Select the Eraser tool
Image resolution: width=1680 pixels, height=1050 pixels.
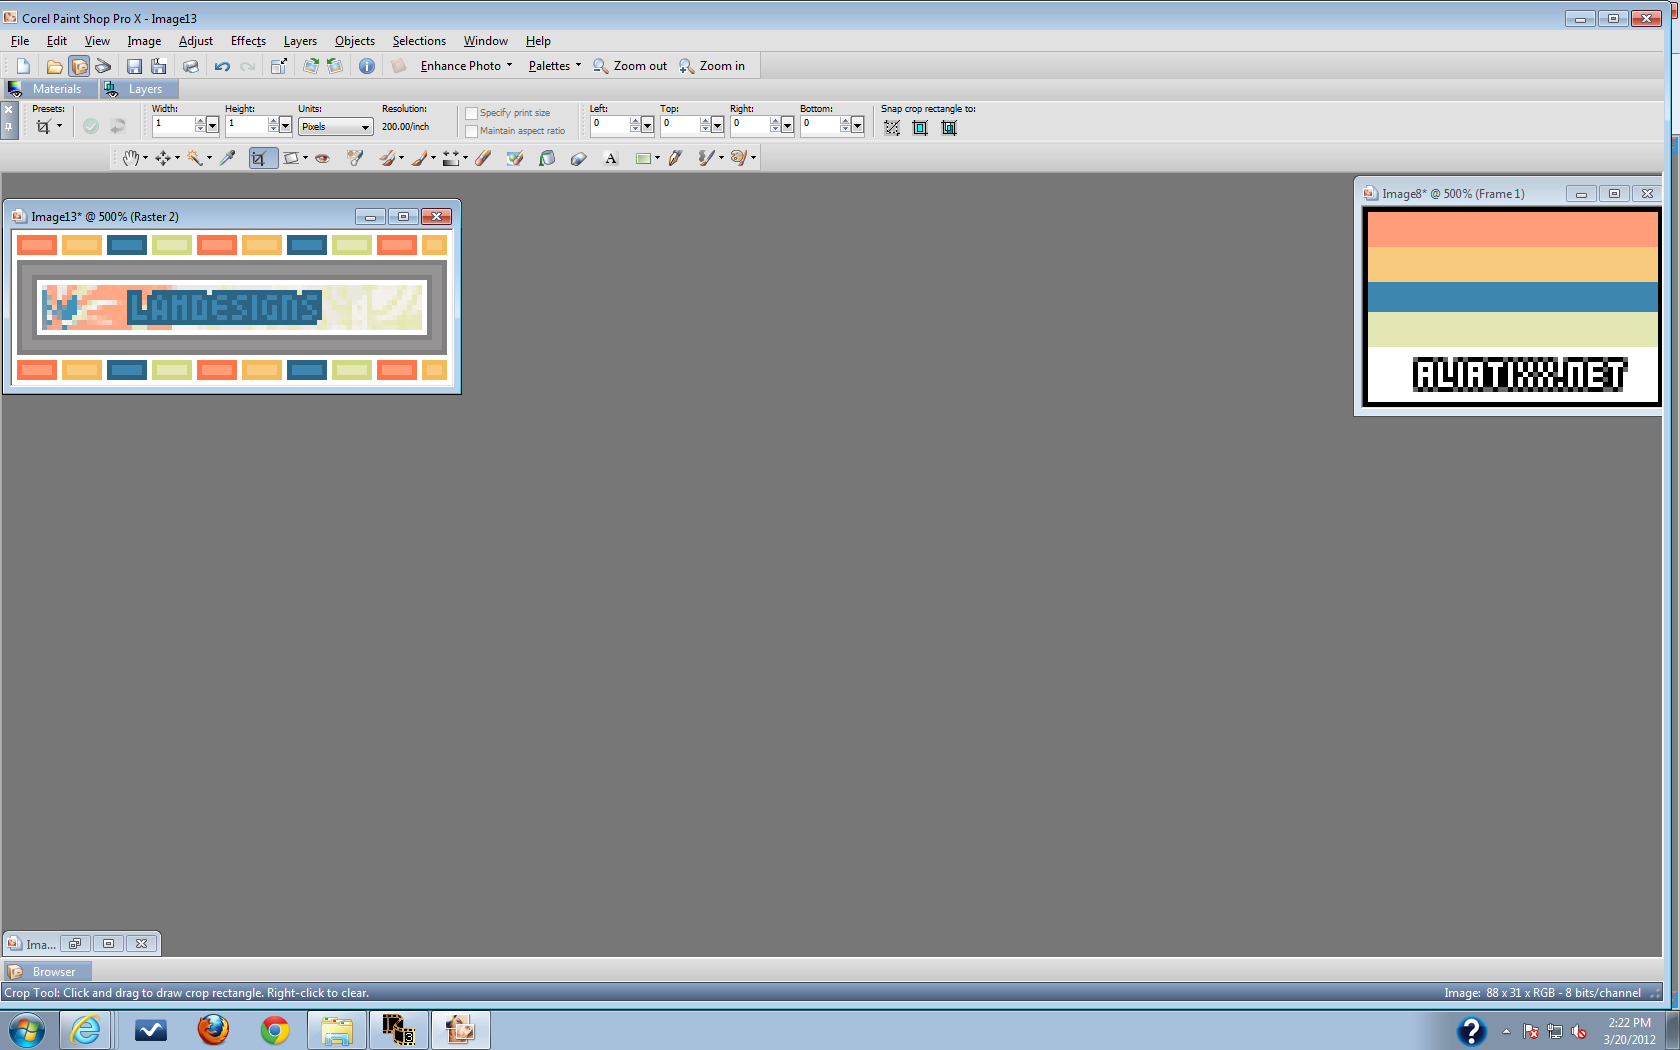click(482, 158)
